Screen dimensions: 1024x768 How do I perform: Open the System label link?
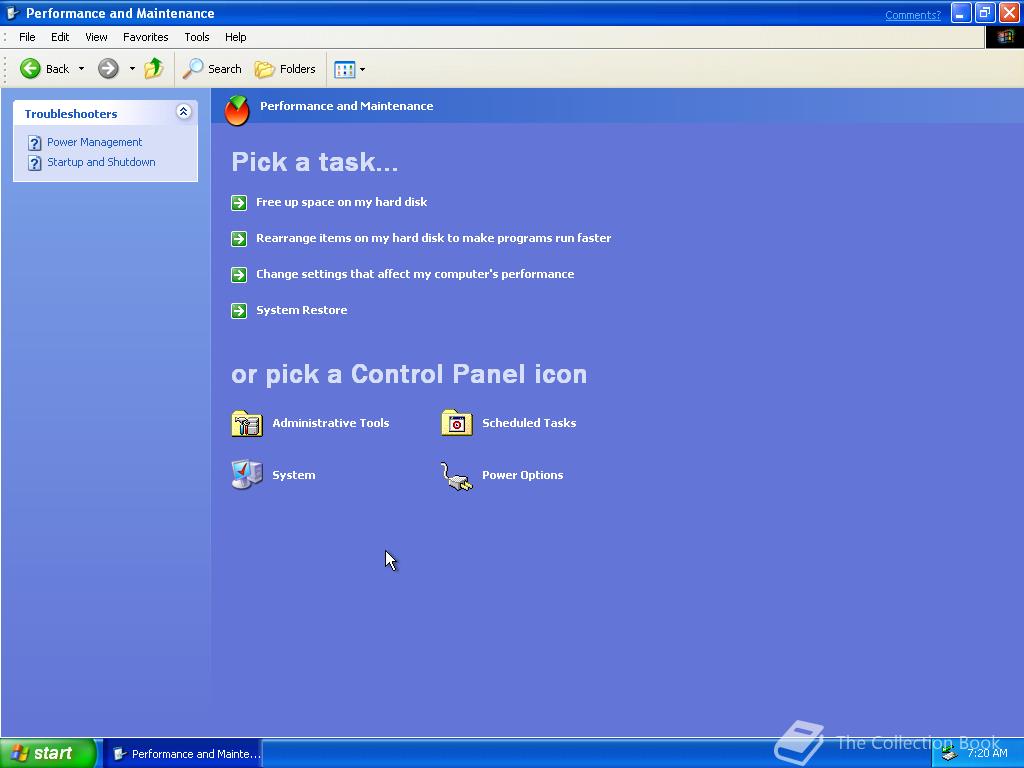click(x=294, y=475)
